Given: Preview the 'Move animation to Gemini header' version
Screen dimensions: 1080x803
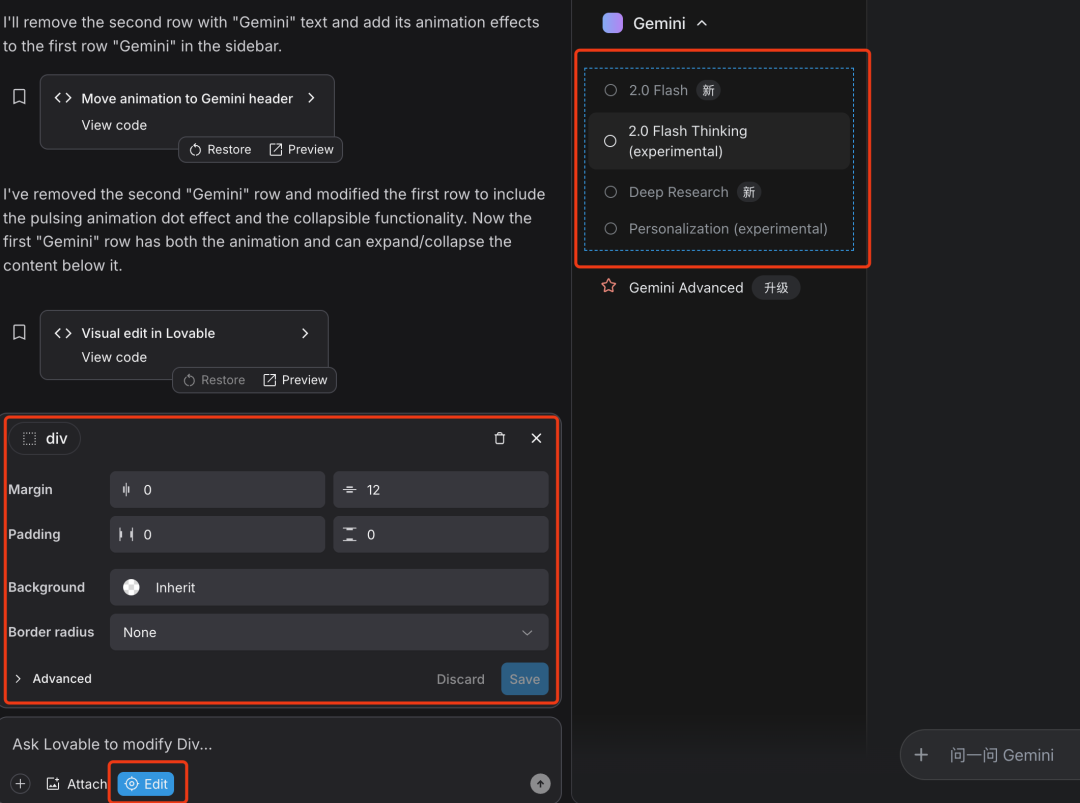Looking at the screenshot, I should click(x=302, y=149).
